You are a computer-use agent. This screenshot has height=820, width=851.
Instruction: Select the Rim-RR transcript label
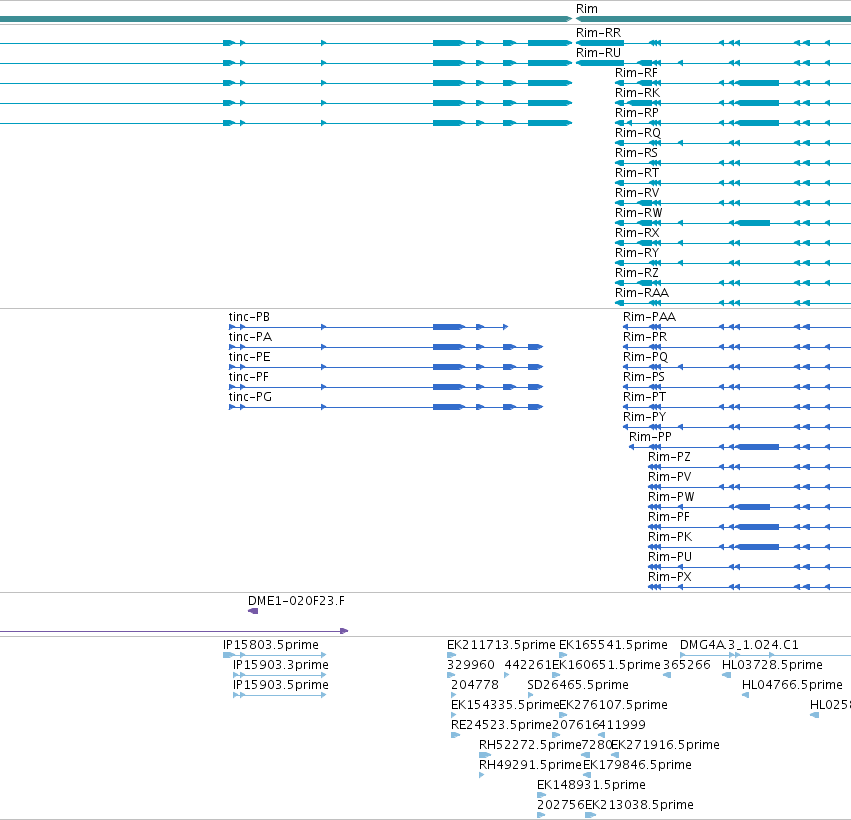[x=598, y=33]
